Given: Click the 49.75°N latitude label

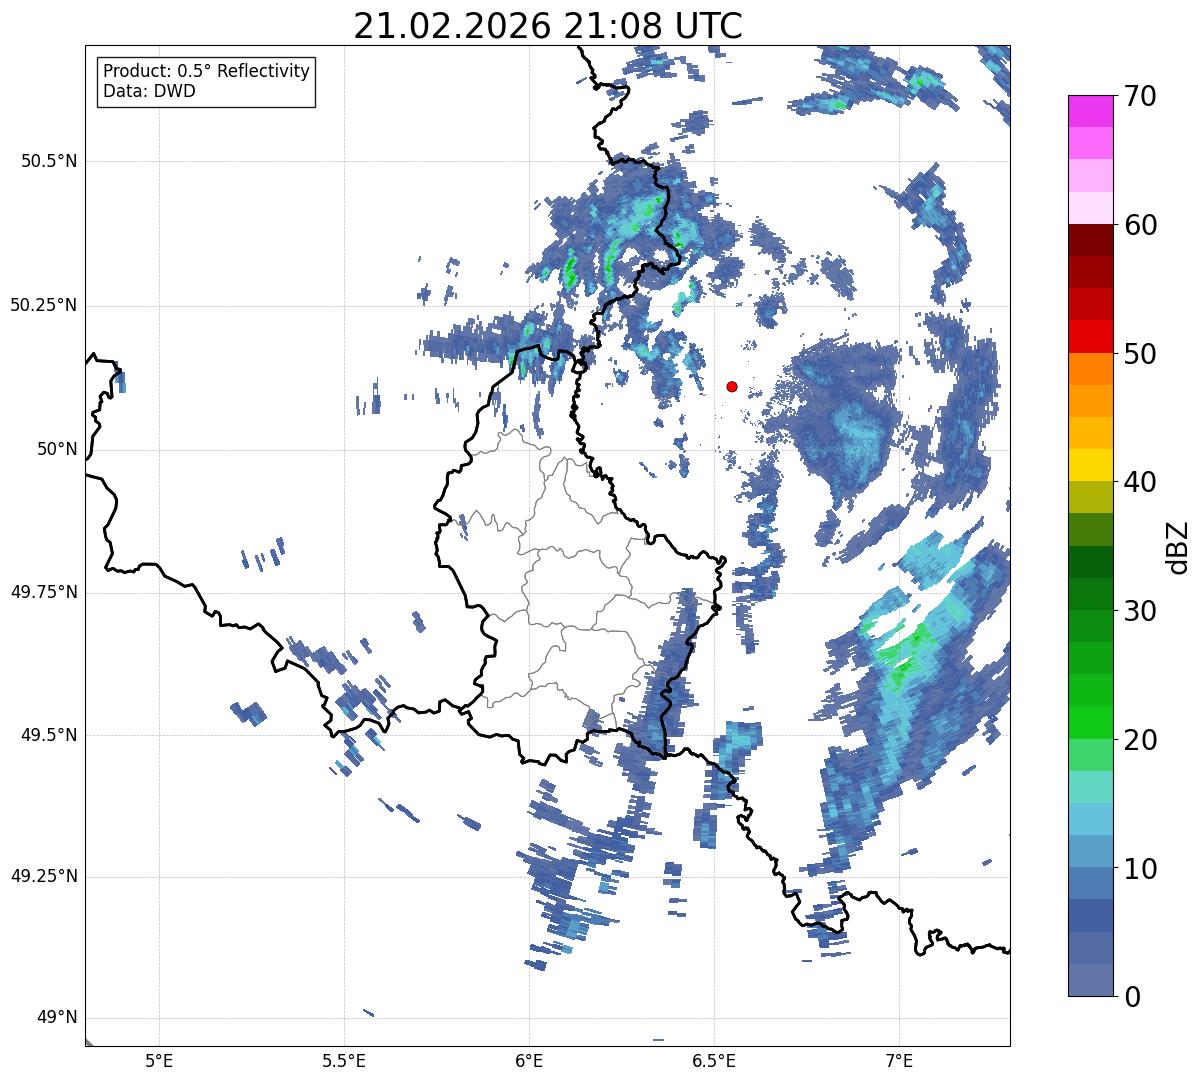Looking at the screenshot, I should coord(44,592).
